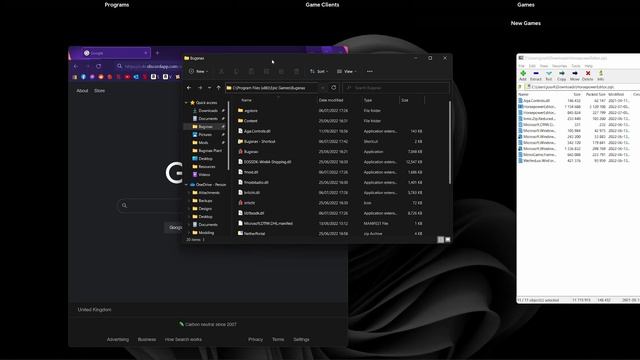Sort 7-Zip list by Packed Size column
Viewport: 640px width, 360px height.
(x=596, y=94)
